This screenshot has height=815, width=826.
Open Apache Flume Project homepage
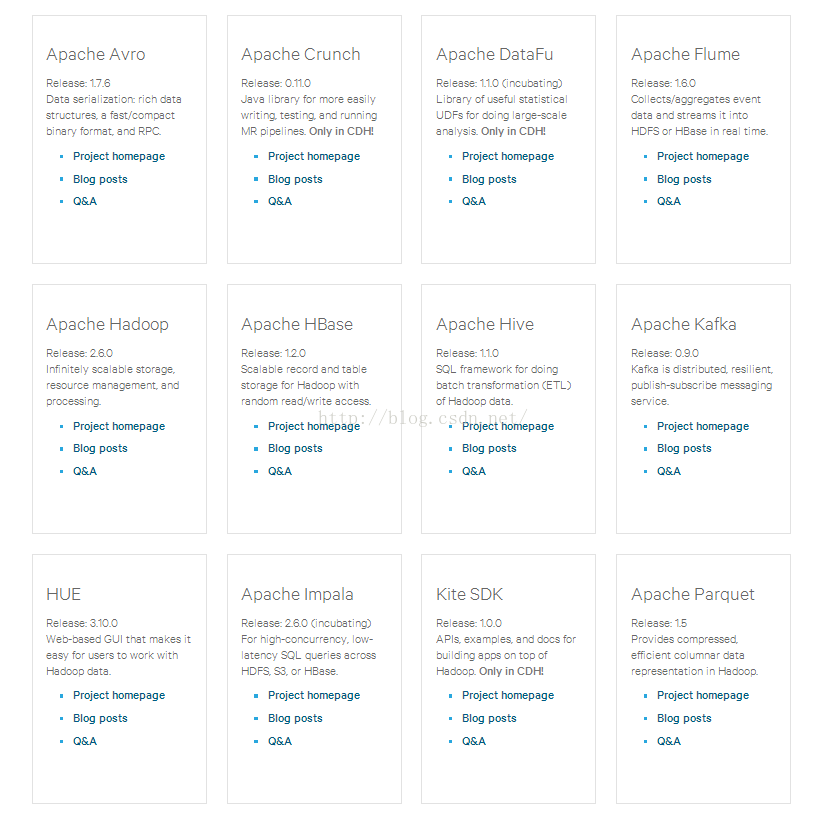(702, 156)
